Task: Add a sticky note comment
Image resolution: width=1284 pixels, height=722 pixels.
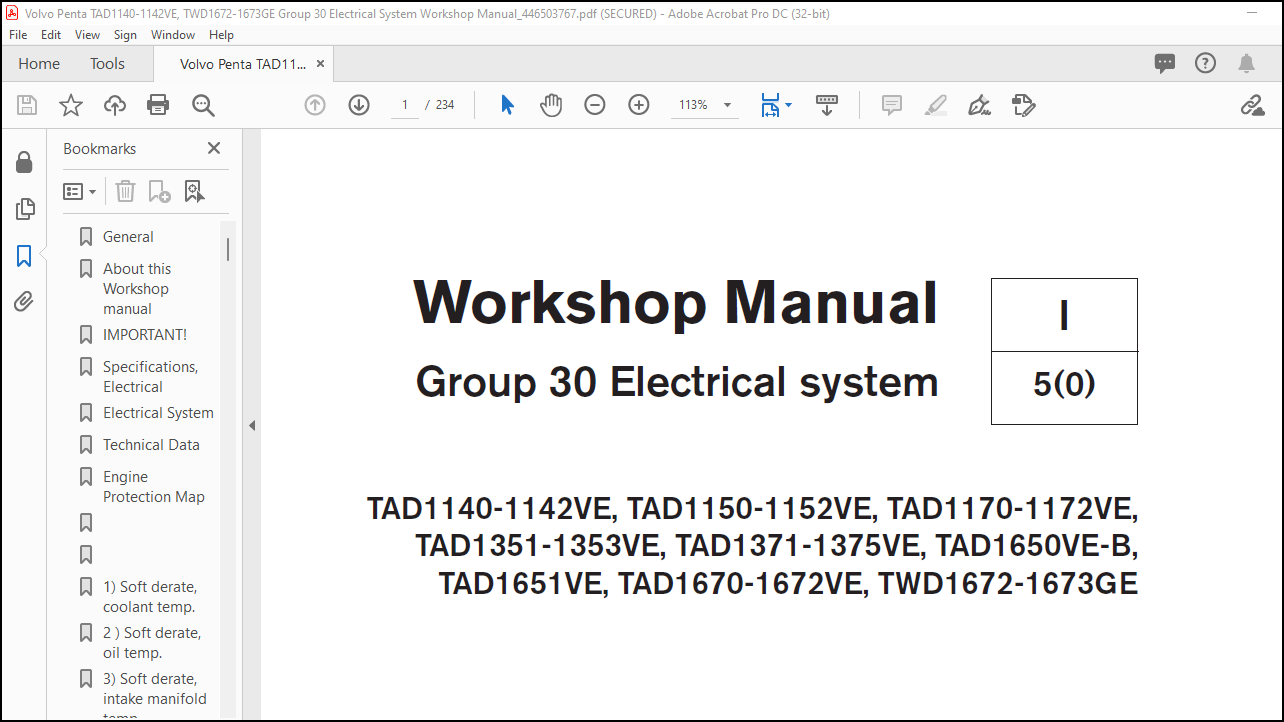Action: point(892,105)
